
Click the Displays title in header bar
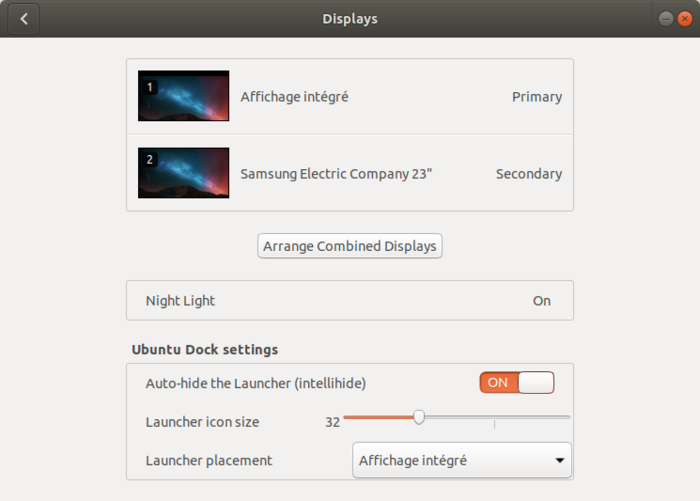[350, 19]
